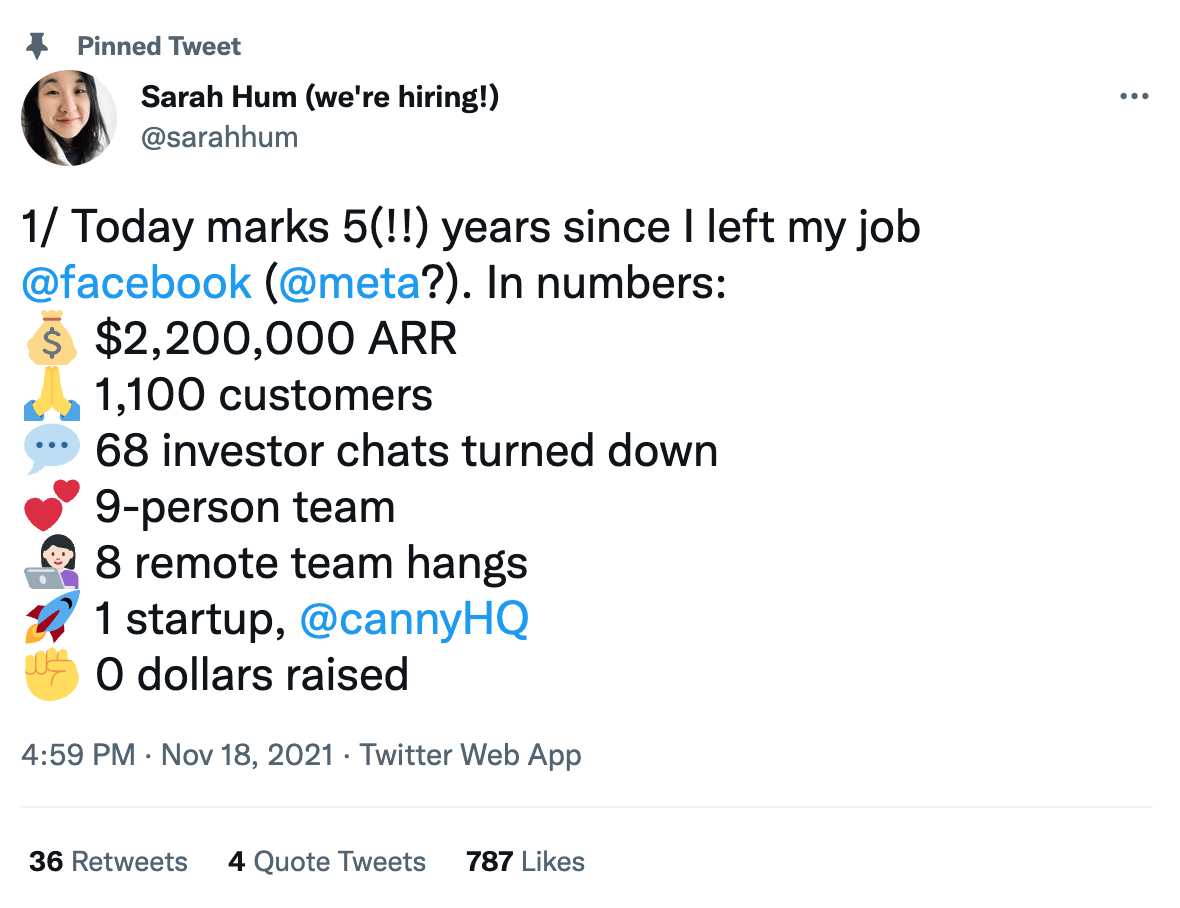The width and height of the screenshot is (1180, 908).
Task: Open the more options ellipsis menu
Action: (1135, 96)
